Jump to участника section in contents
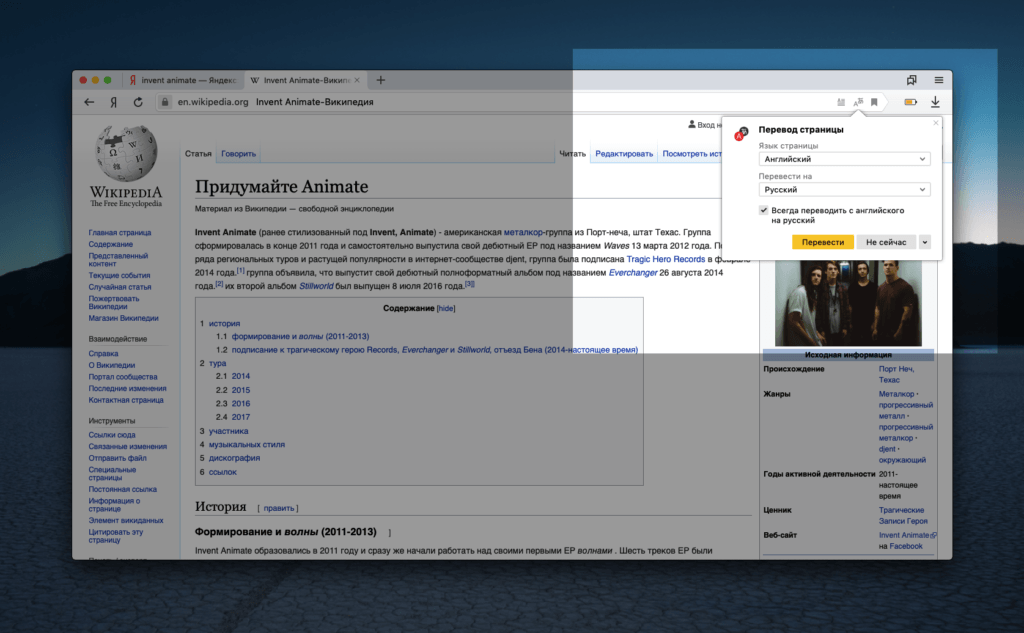The height and width of the screenshot is (633, 1024). click(x=229, y=431)
